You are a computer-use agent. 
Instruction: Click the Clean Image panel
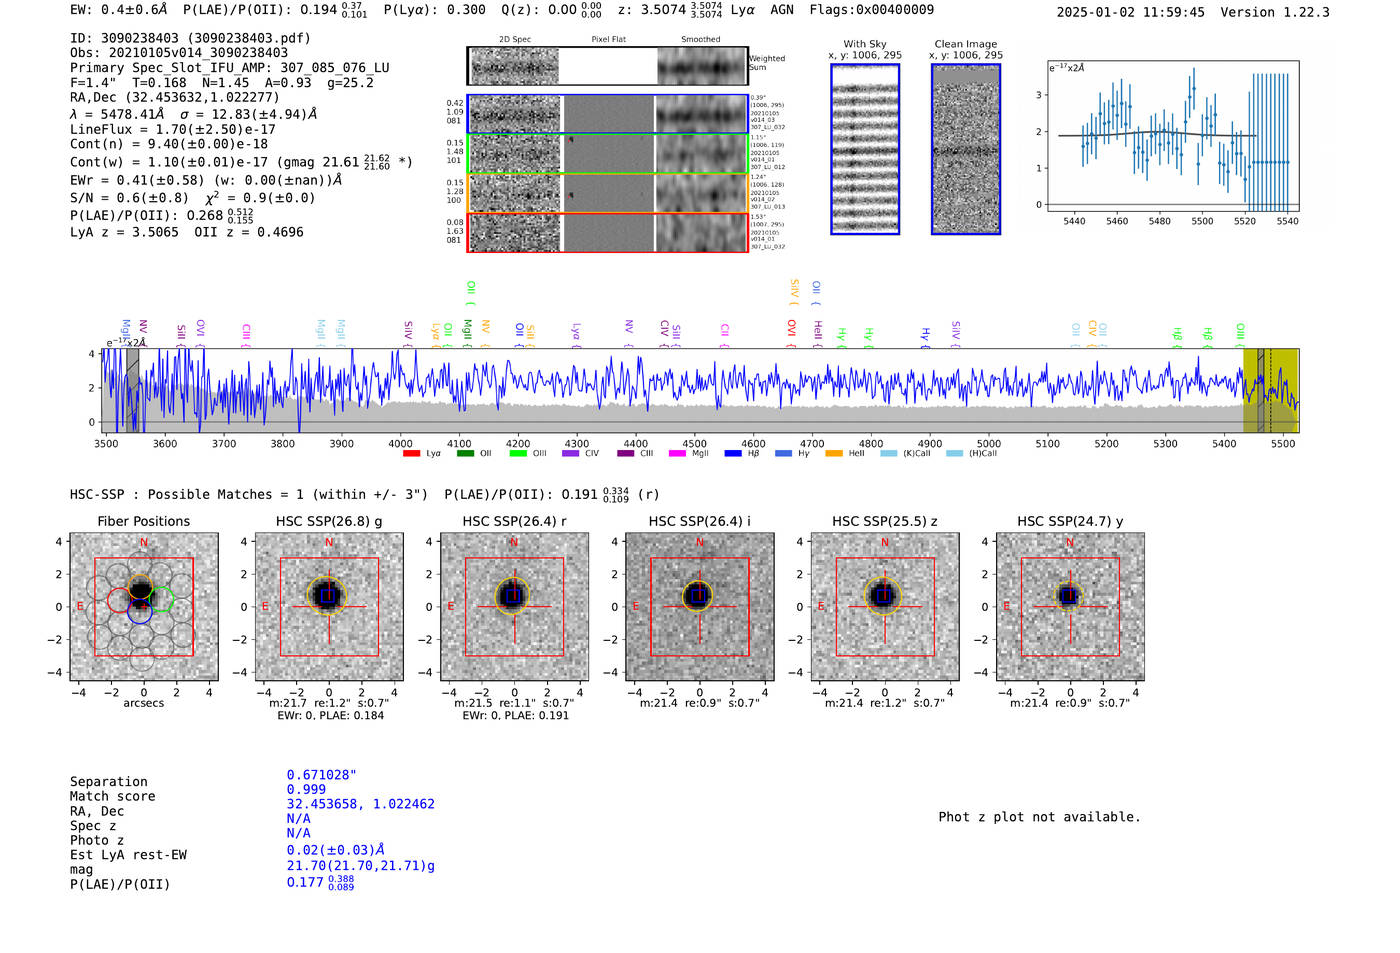[x=966, y=149]
